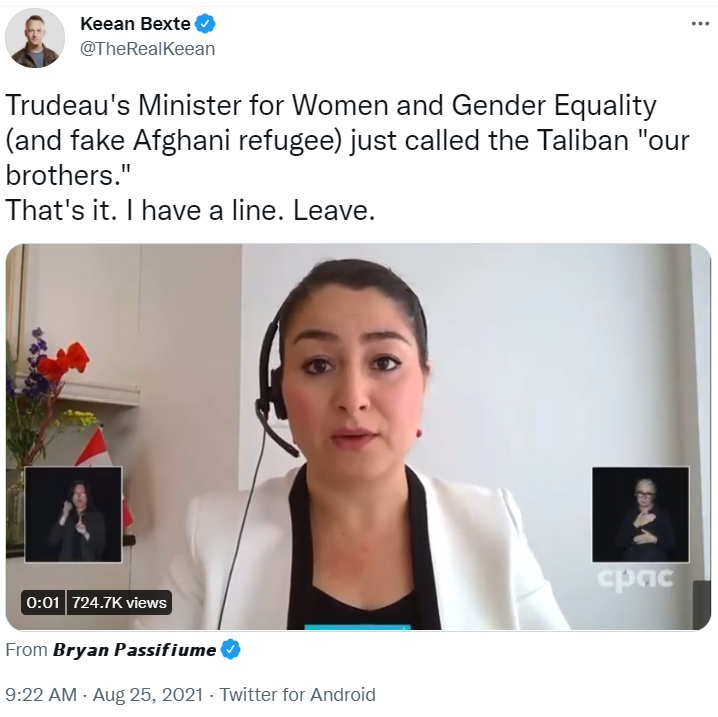
Task: Open the three-dot more options menu
Action: pos(700,23)
